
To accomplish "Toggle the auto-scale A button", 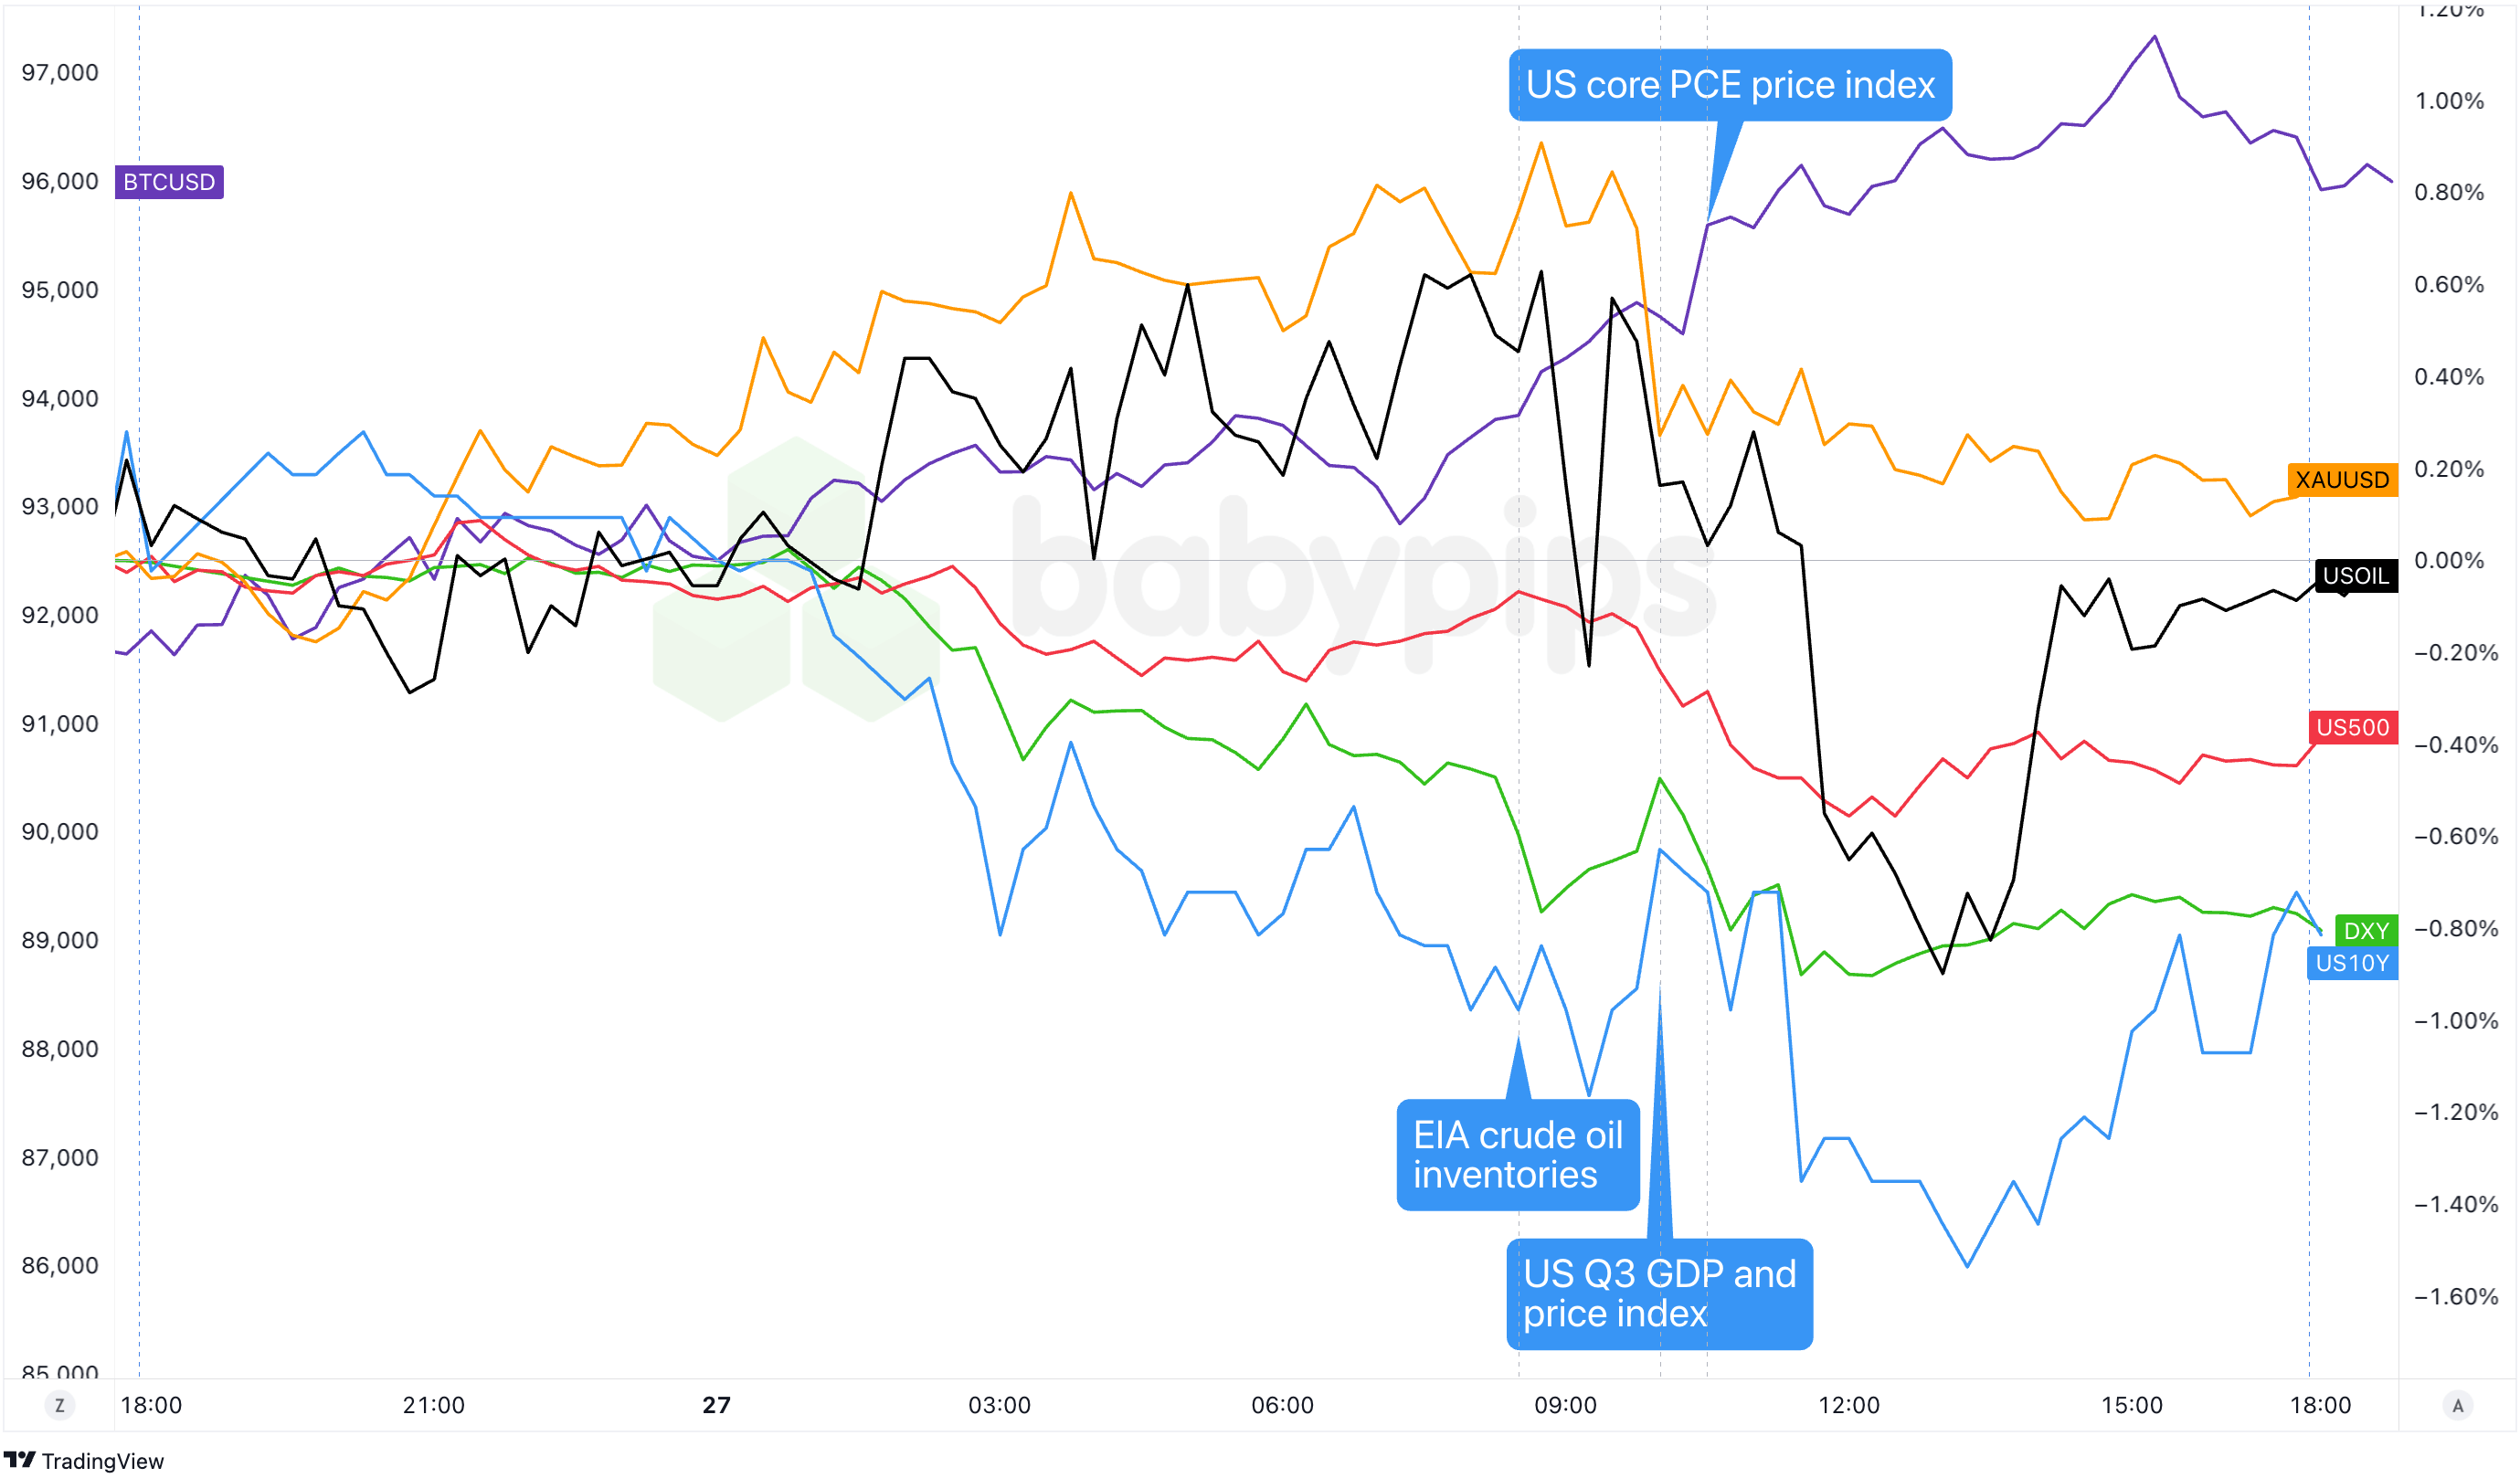I will tap(2458, 1405).
